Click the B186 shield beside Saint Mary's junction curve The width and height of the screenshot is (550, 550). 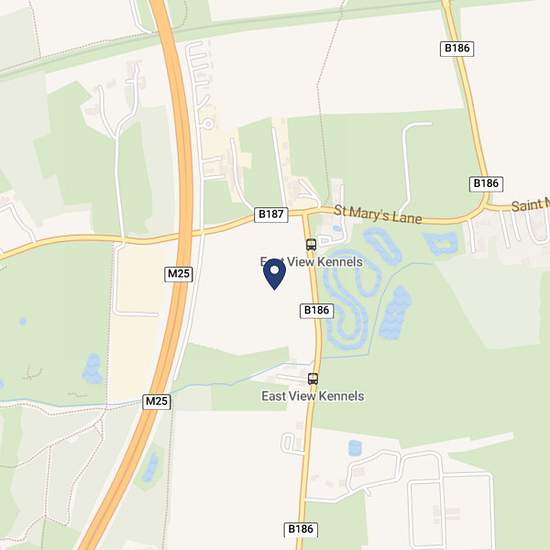point(486,184)
